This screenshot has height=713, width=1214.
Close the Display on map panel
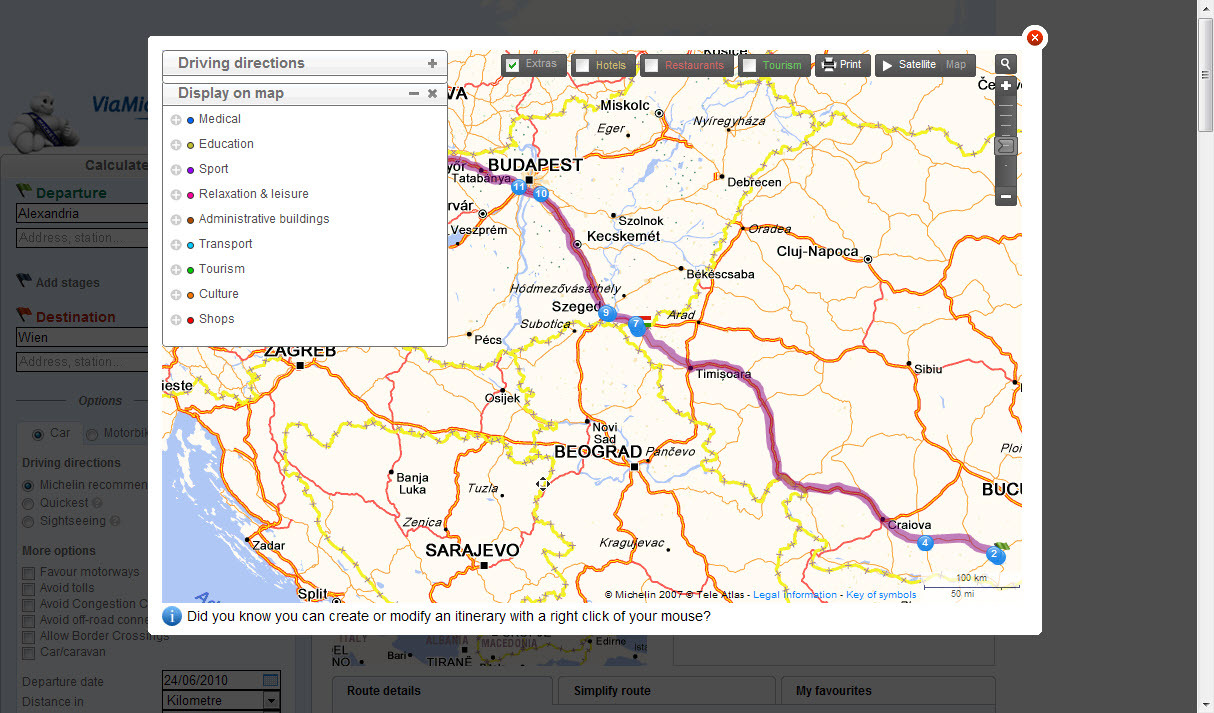tap(433, 93)
